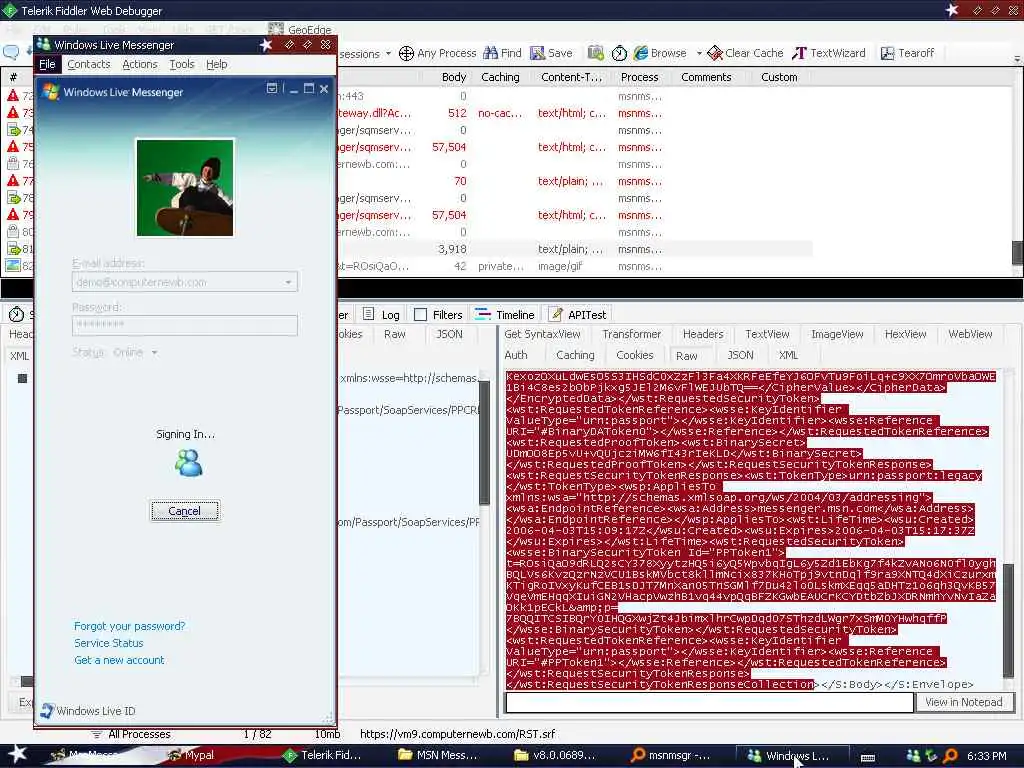Open the APITest tab

pyautogui.click(x=578, y=315)
